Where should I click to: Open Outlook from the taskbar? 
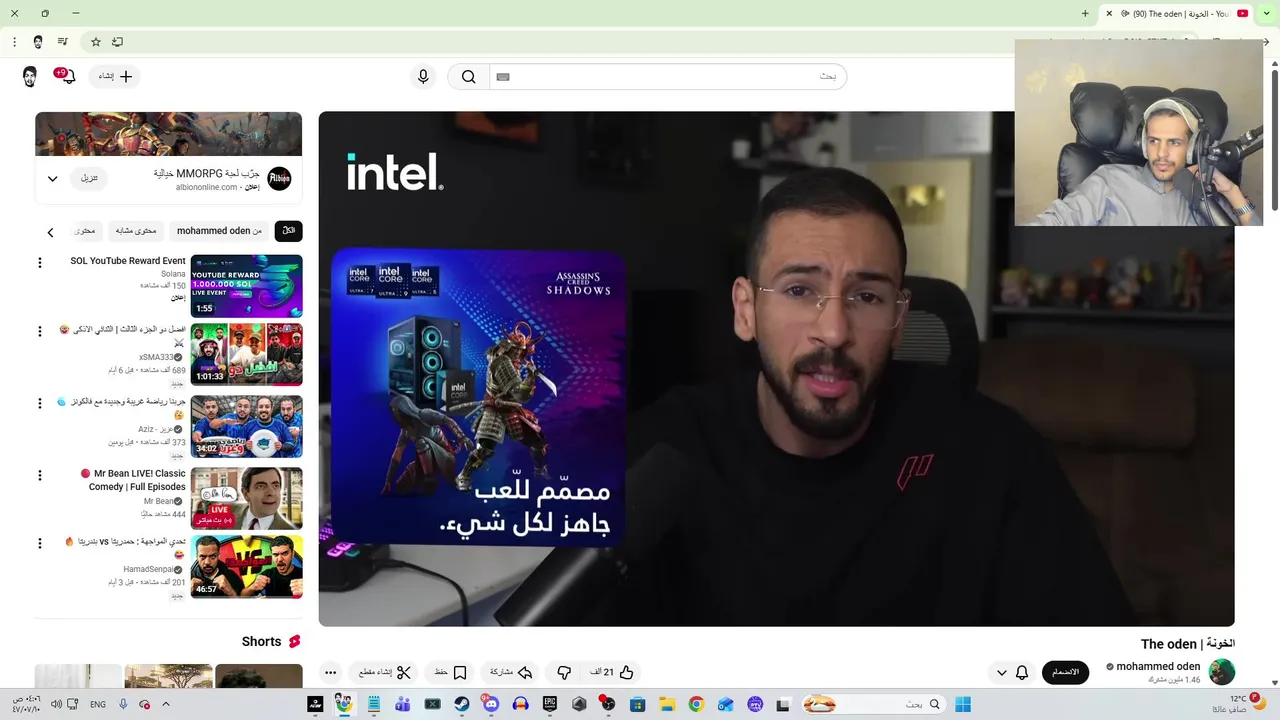click(x=725, y=704)
